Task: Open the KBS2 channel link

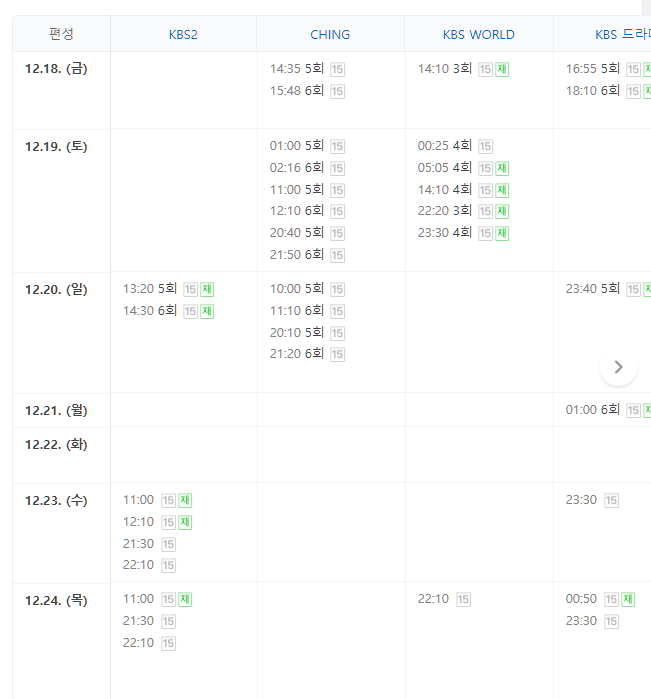Action: (x=183, y=35)
